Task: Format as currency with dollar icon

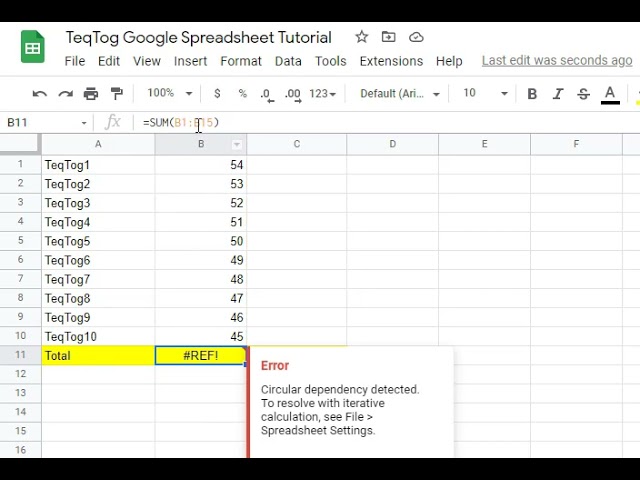Action: coord(217,94)
